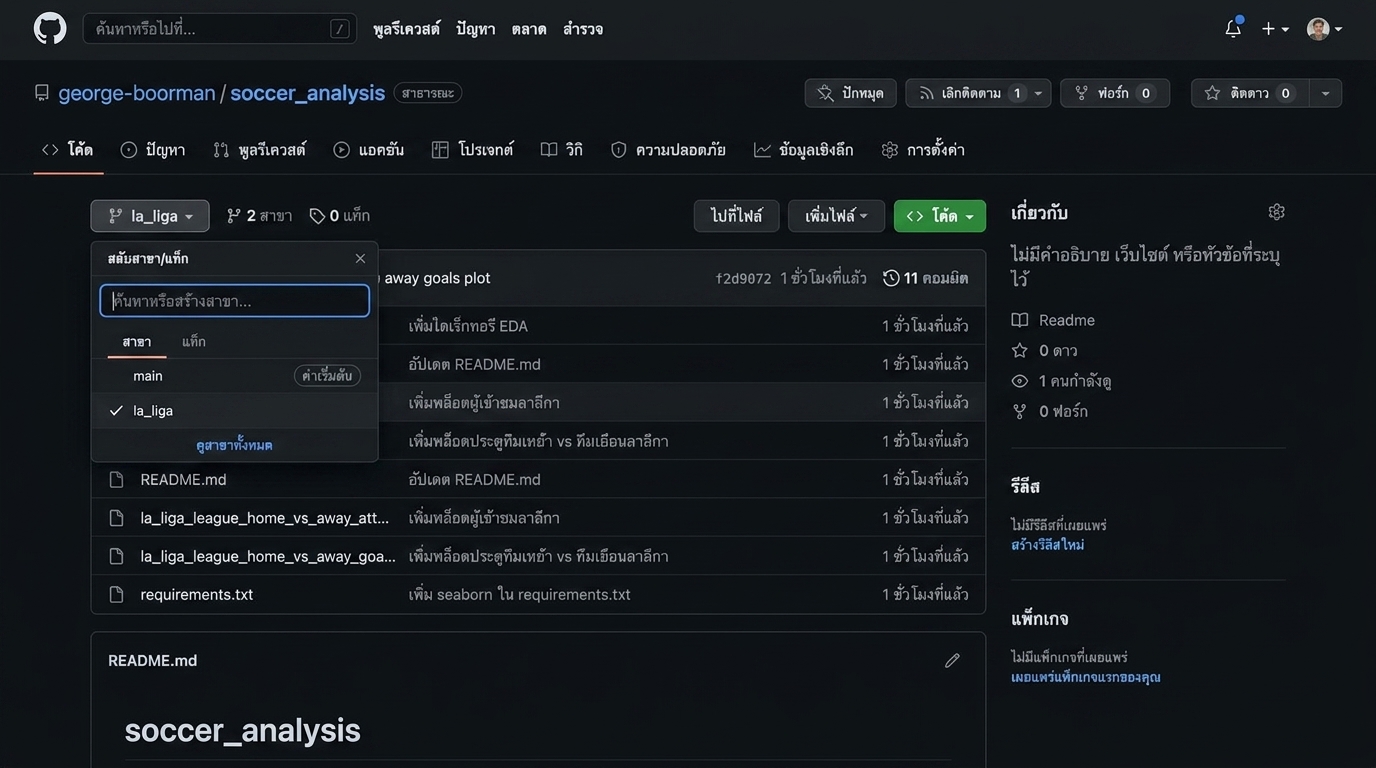The image size is (1376, 768).
Task: Open the README.md file row
Action: (183, 480)
